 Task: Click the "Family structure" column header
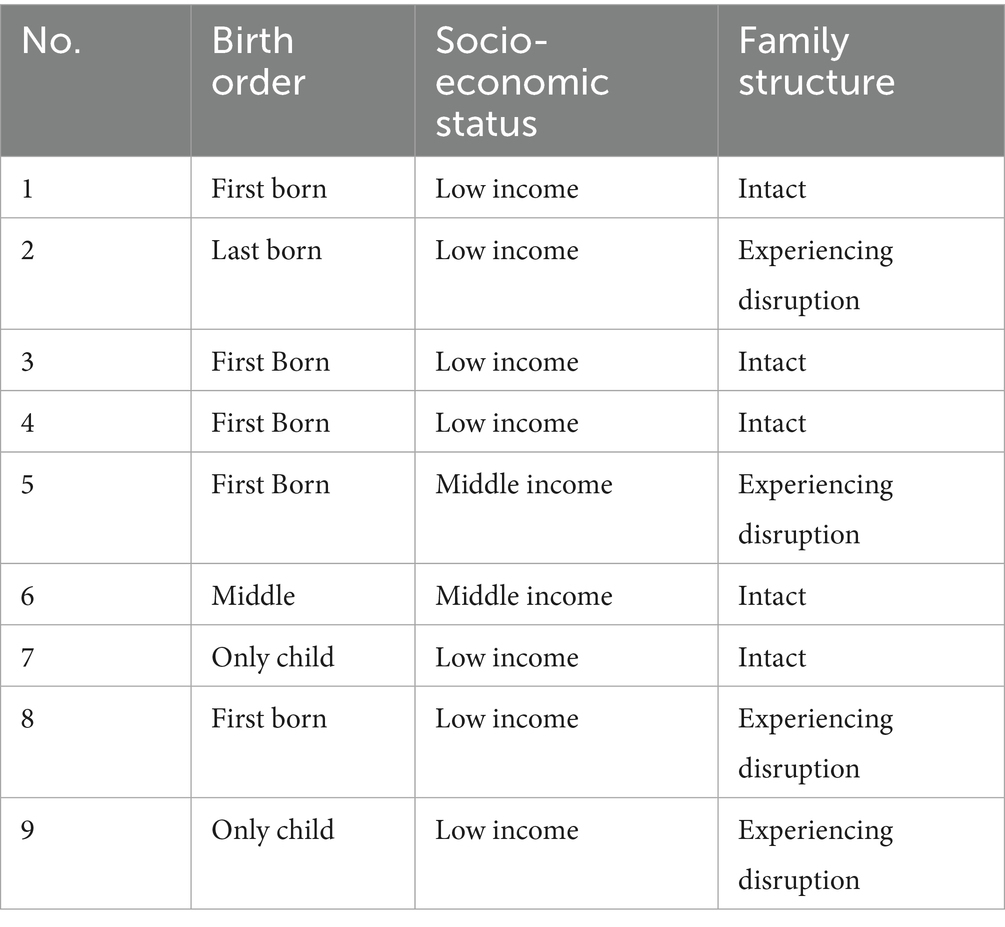816,62
